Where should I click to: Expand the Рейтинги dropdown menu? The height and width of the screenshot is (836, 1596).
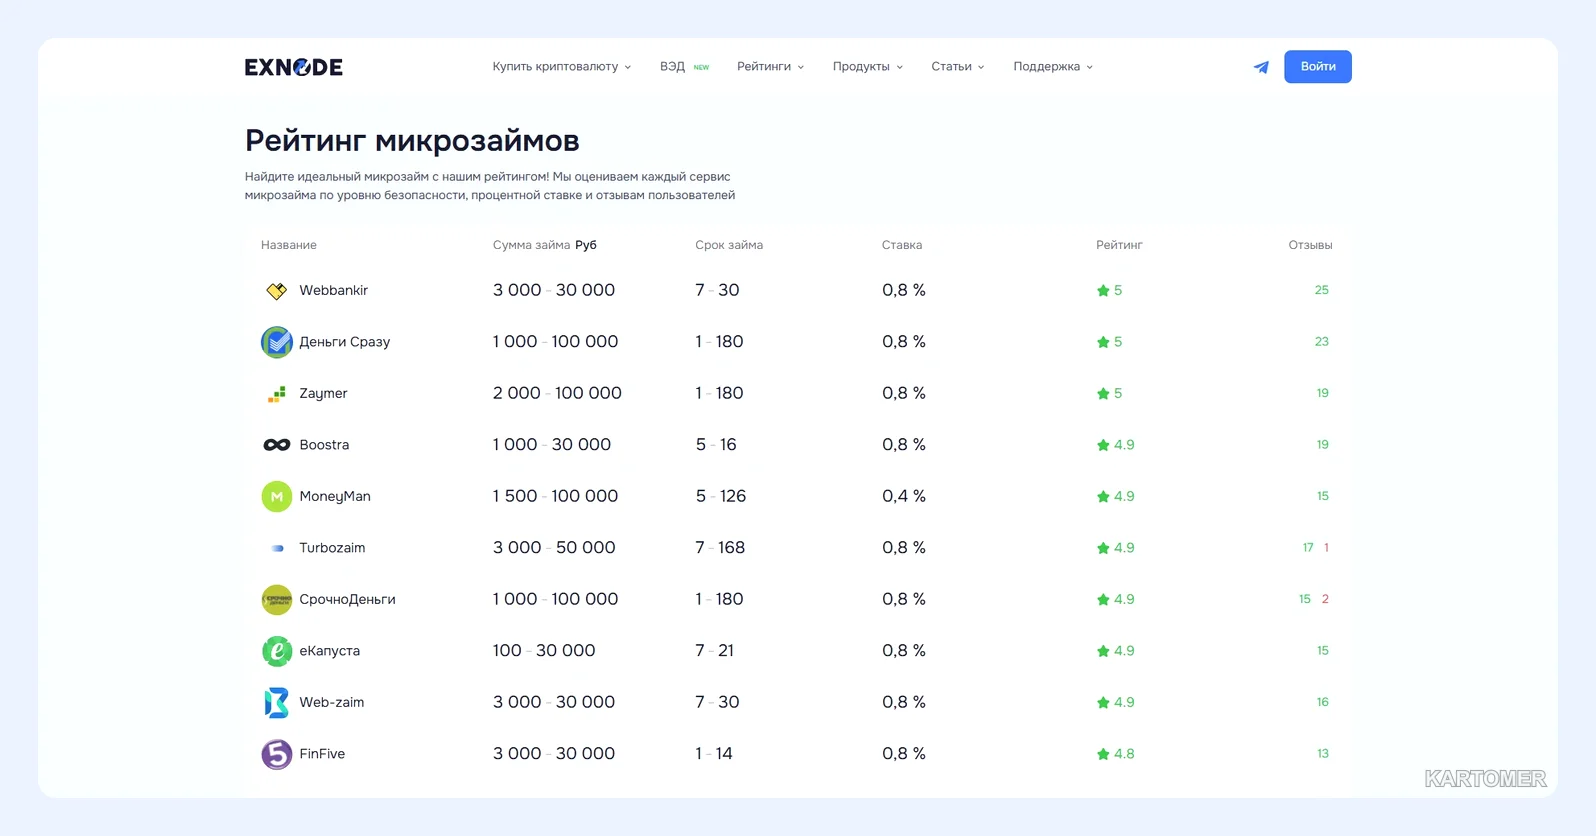pyautogui.click(x=771, y=67)
